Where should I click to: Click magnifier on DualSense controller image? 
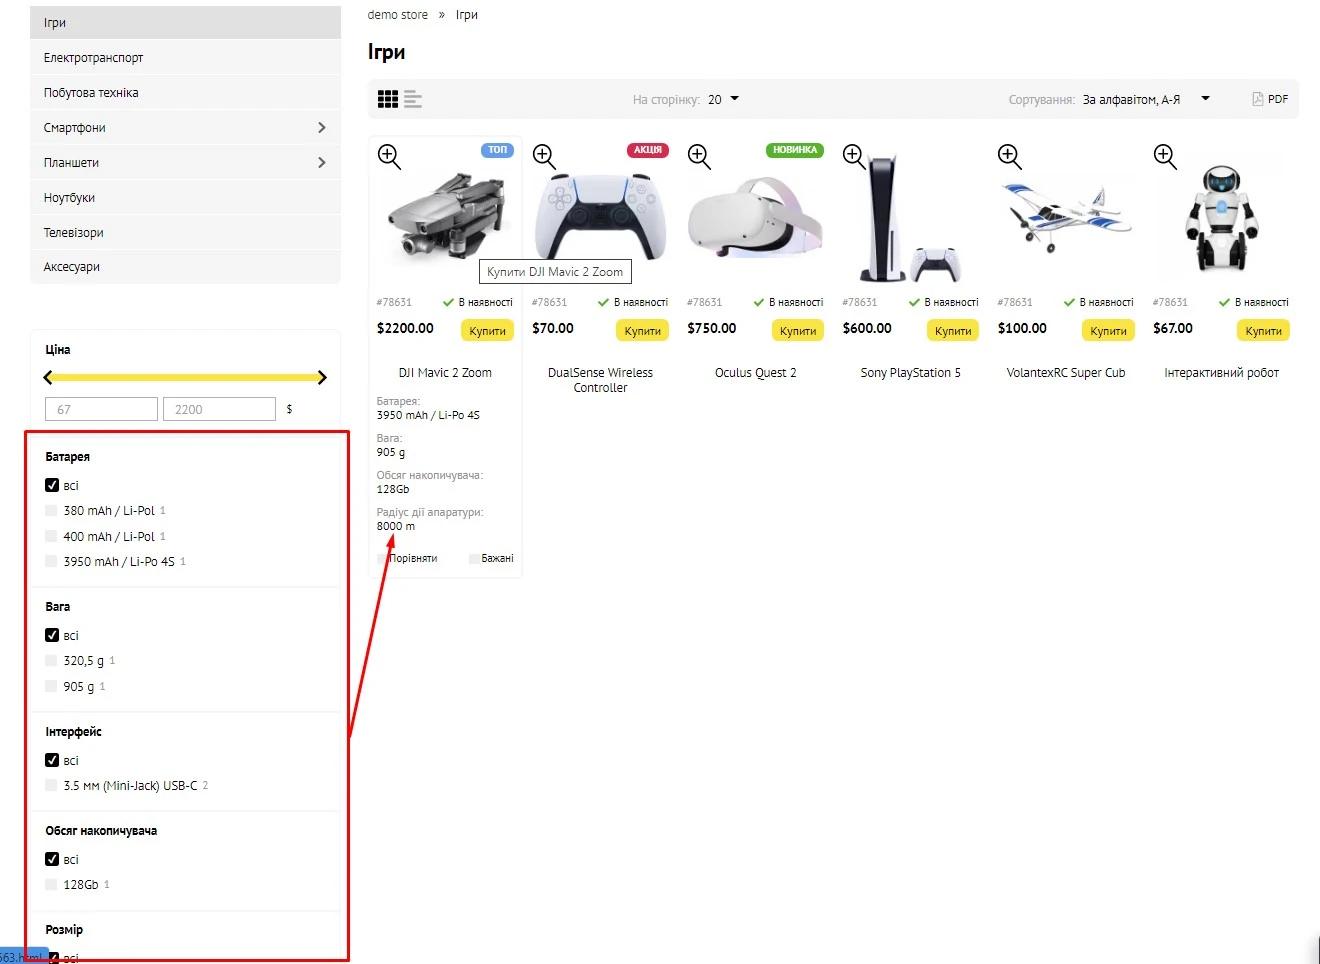coord(544,156)
